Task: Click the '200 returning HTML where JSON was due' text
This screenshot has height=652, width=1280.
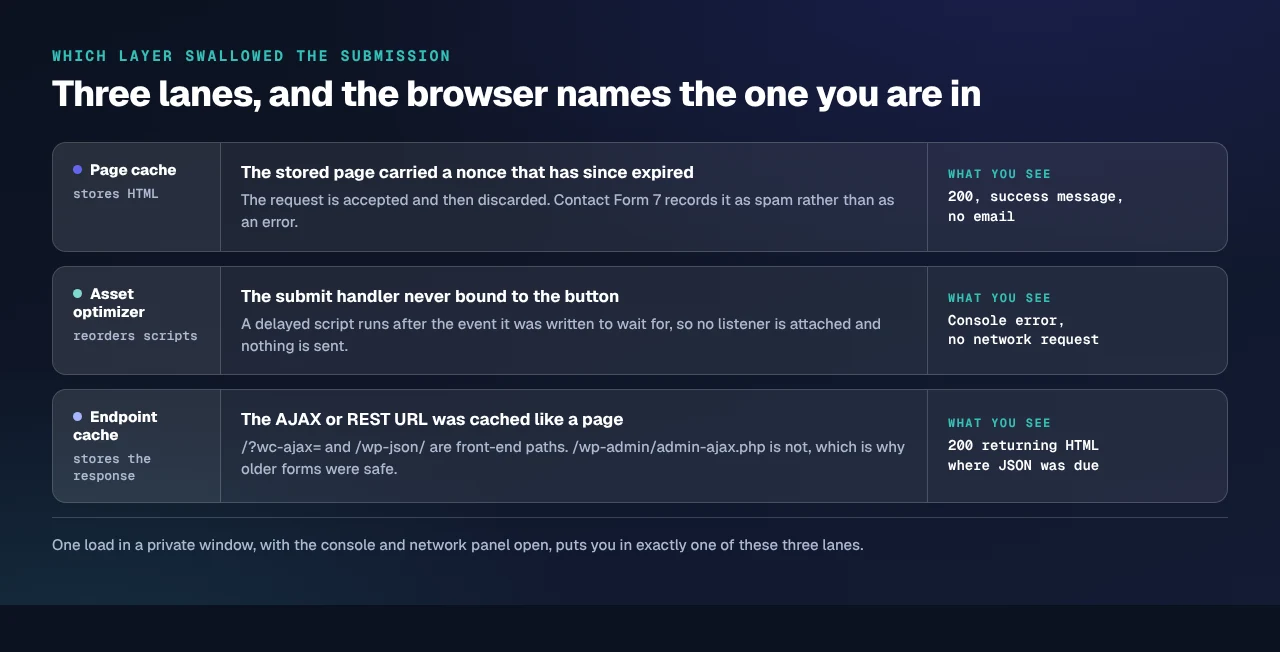Action: (x=1023, y=455)
